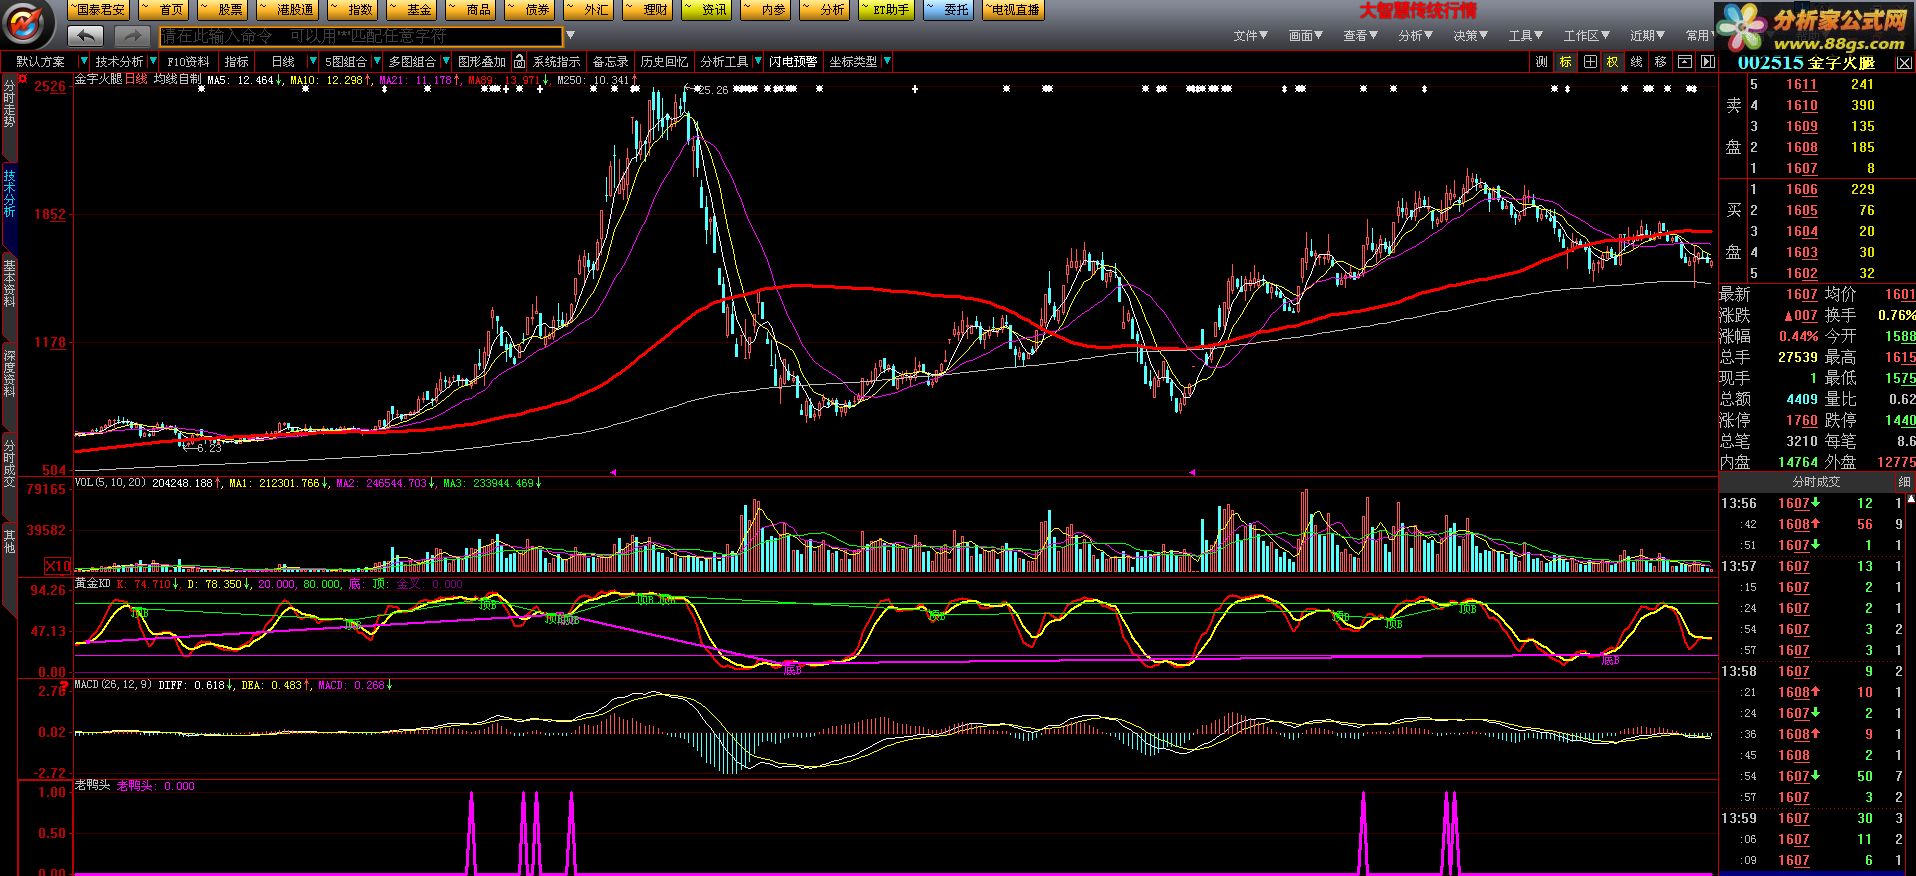Click the 闪电预警 alert button
Screen dimensions: 1916x876
click(x=793, y=62)
